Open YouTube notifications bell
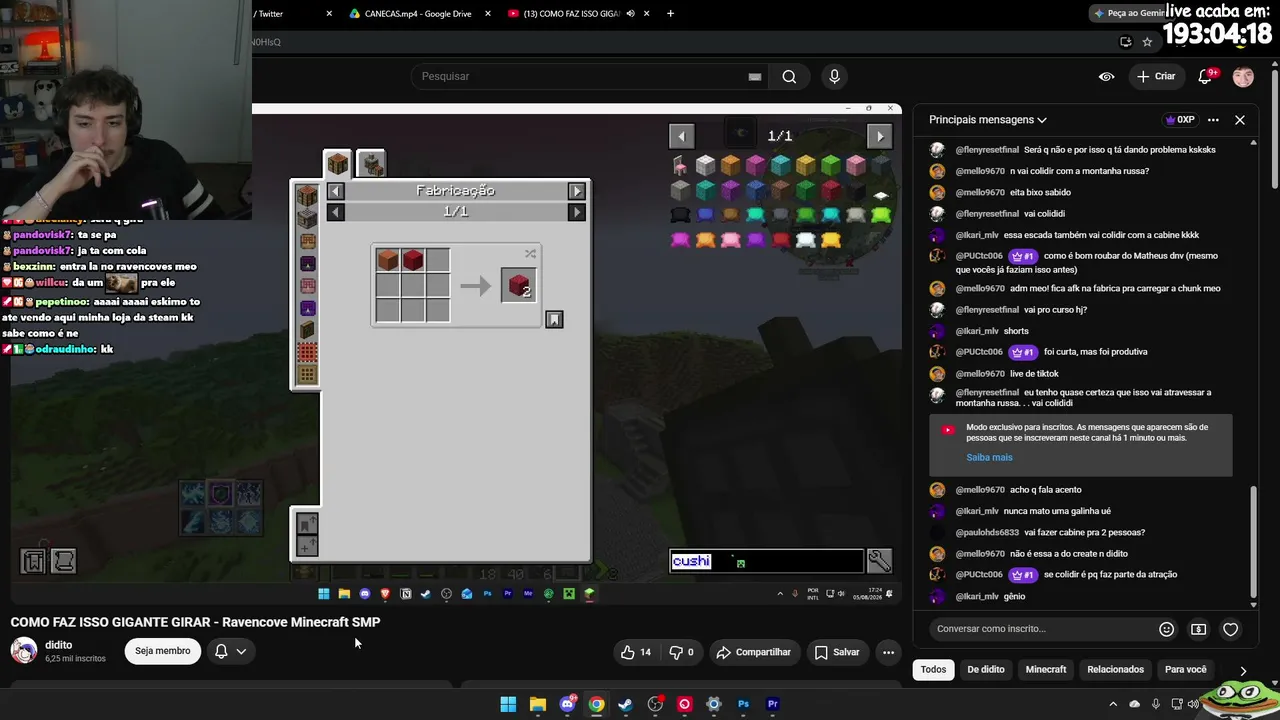 (1206, 77)
